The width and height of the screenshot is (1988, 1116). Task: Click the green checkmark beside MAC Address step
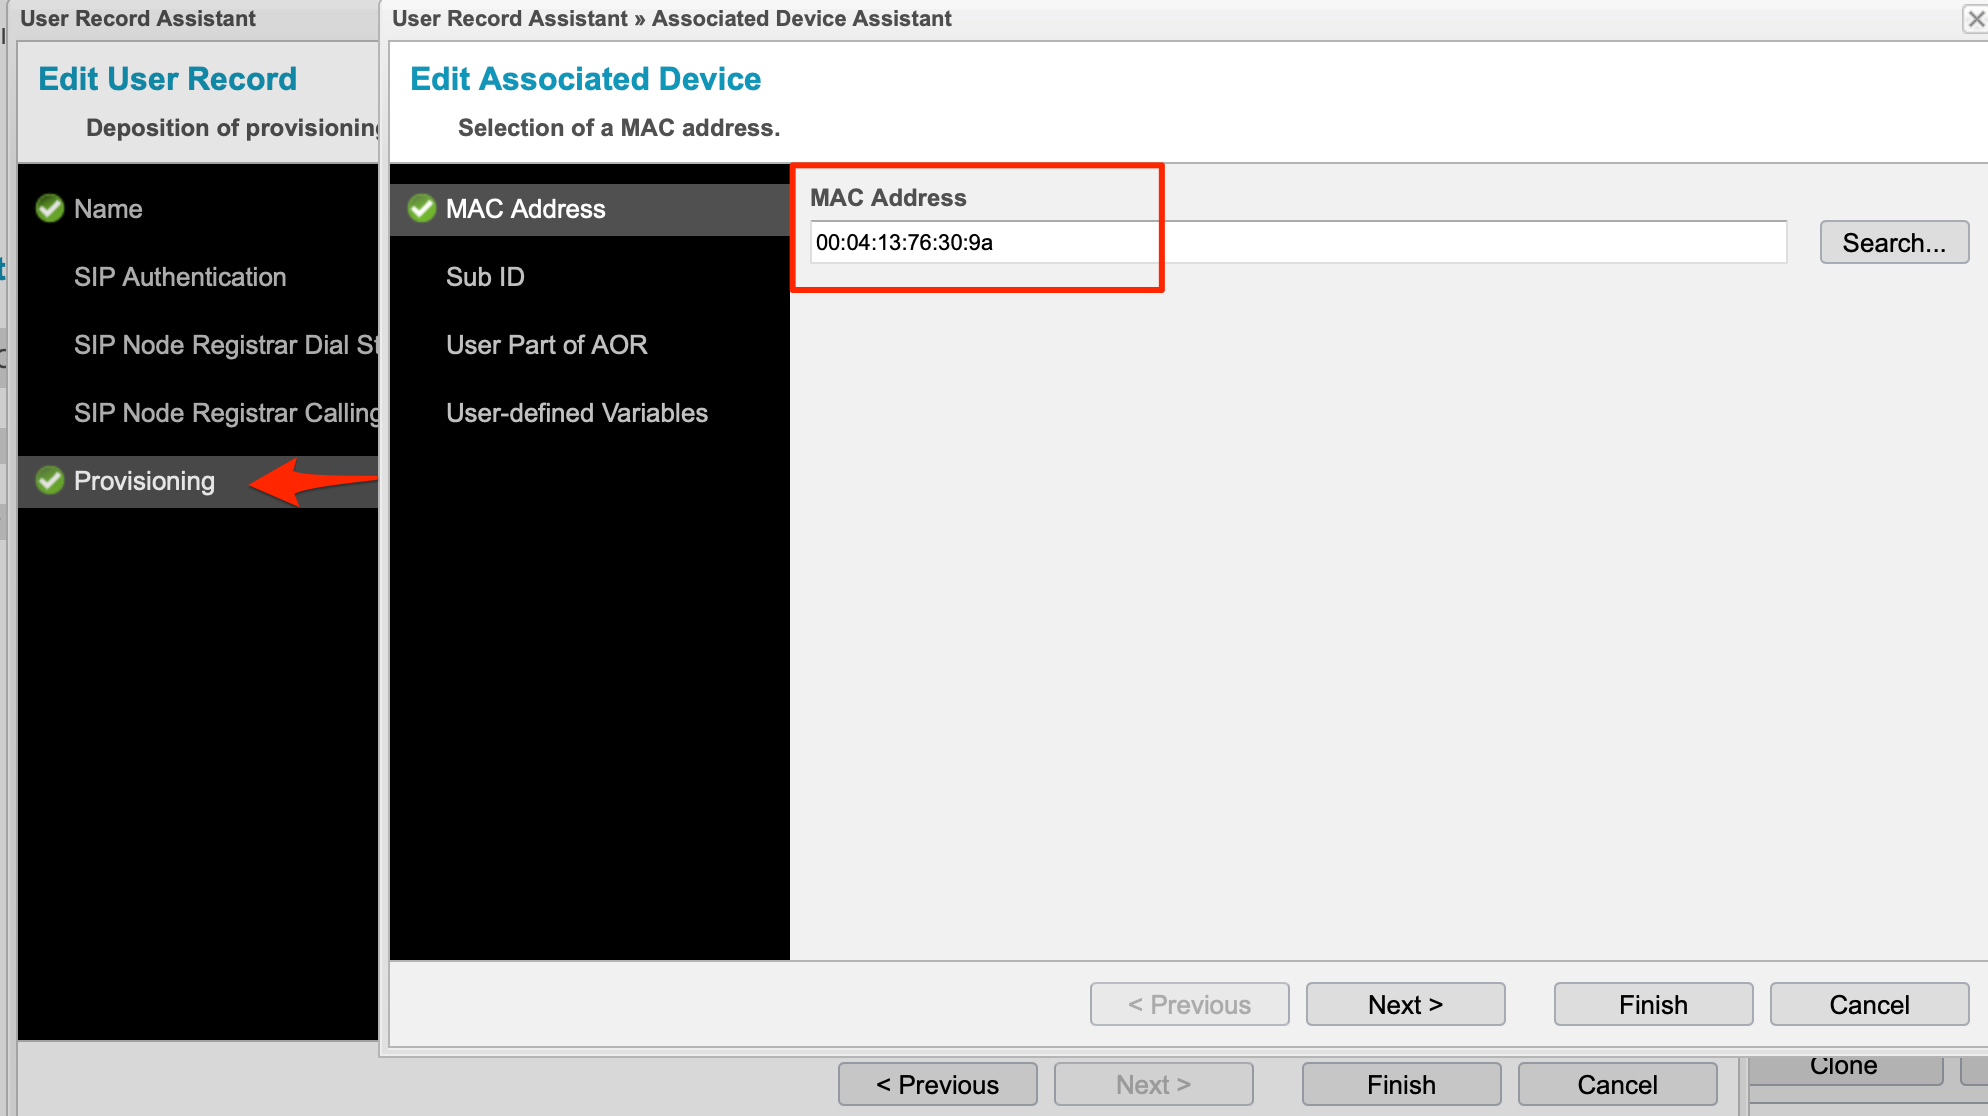click(x=422, y=208)
